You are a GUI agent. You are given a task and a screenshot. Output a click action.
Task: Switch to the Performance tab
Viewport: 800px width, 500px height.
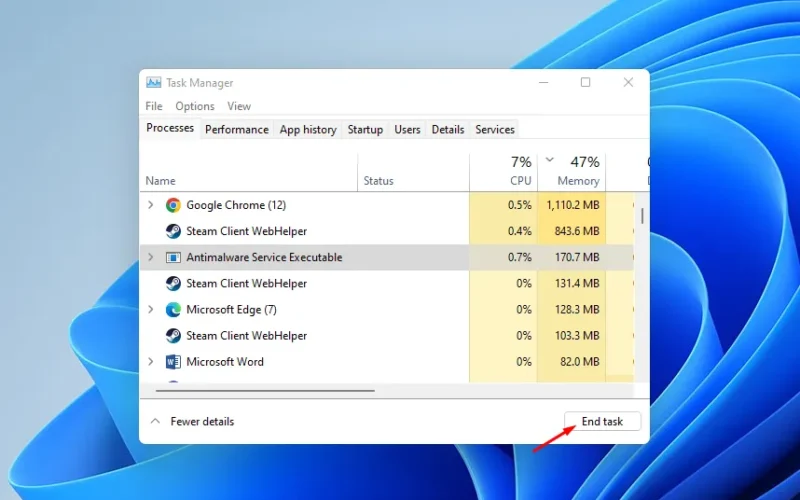[237, 130]
